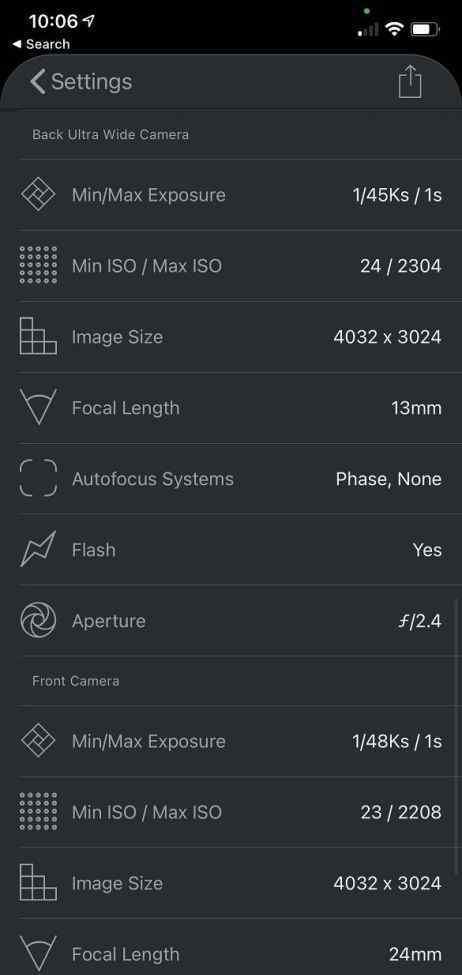462x975 pixels.
Task: Tap the share icon in header
Action: (x=410, y=83)
